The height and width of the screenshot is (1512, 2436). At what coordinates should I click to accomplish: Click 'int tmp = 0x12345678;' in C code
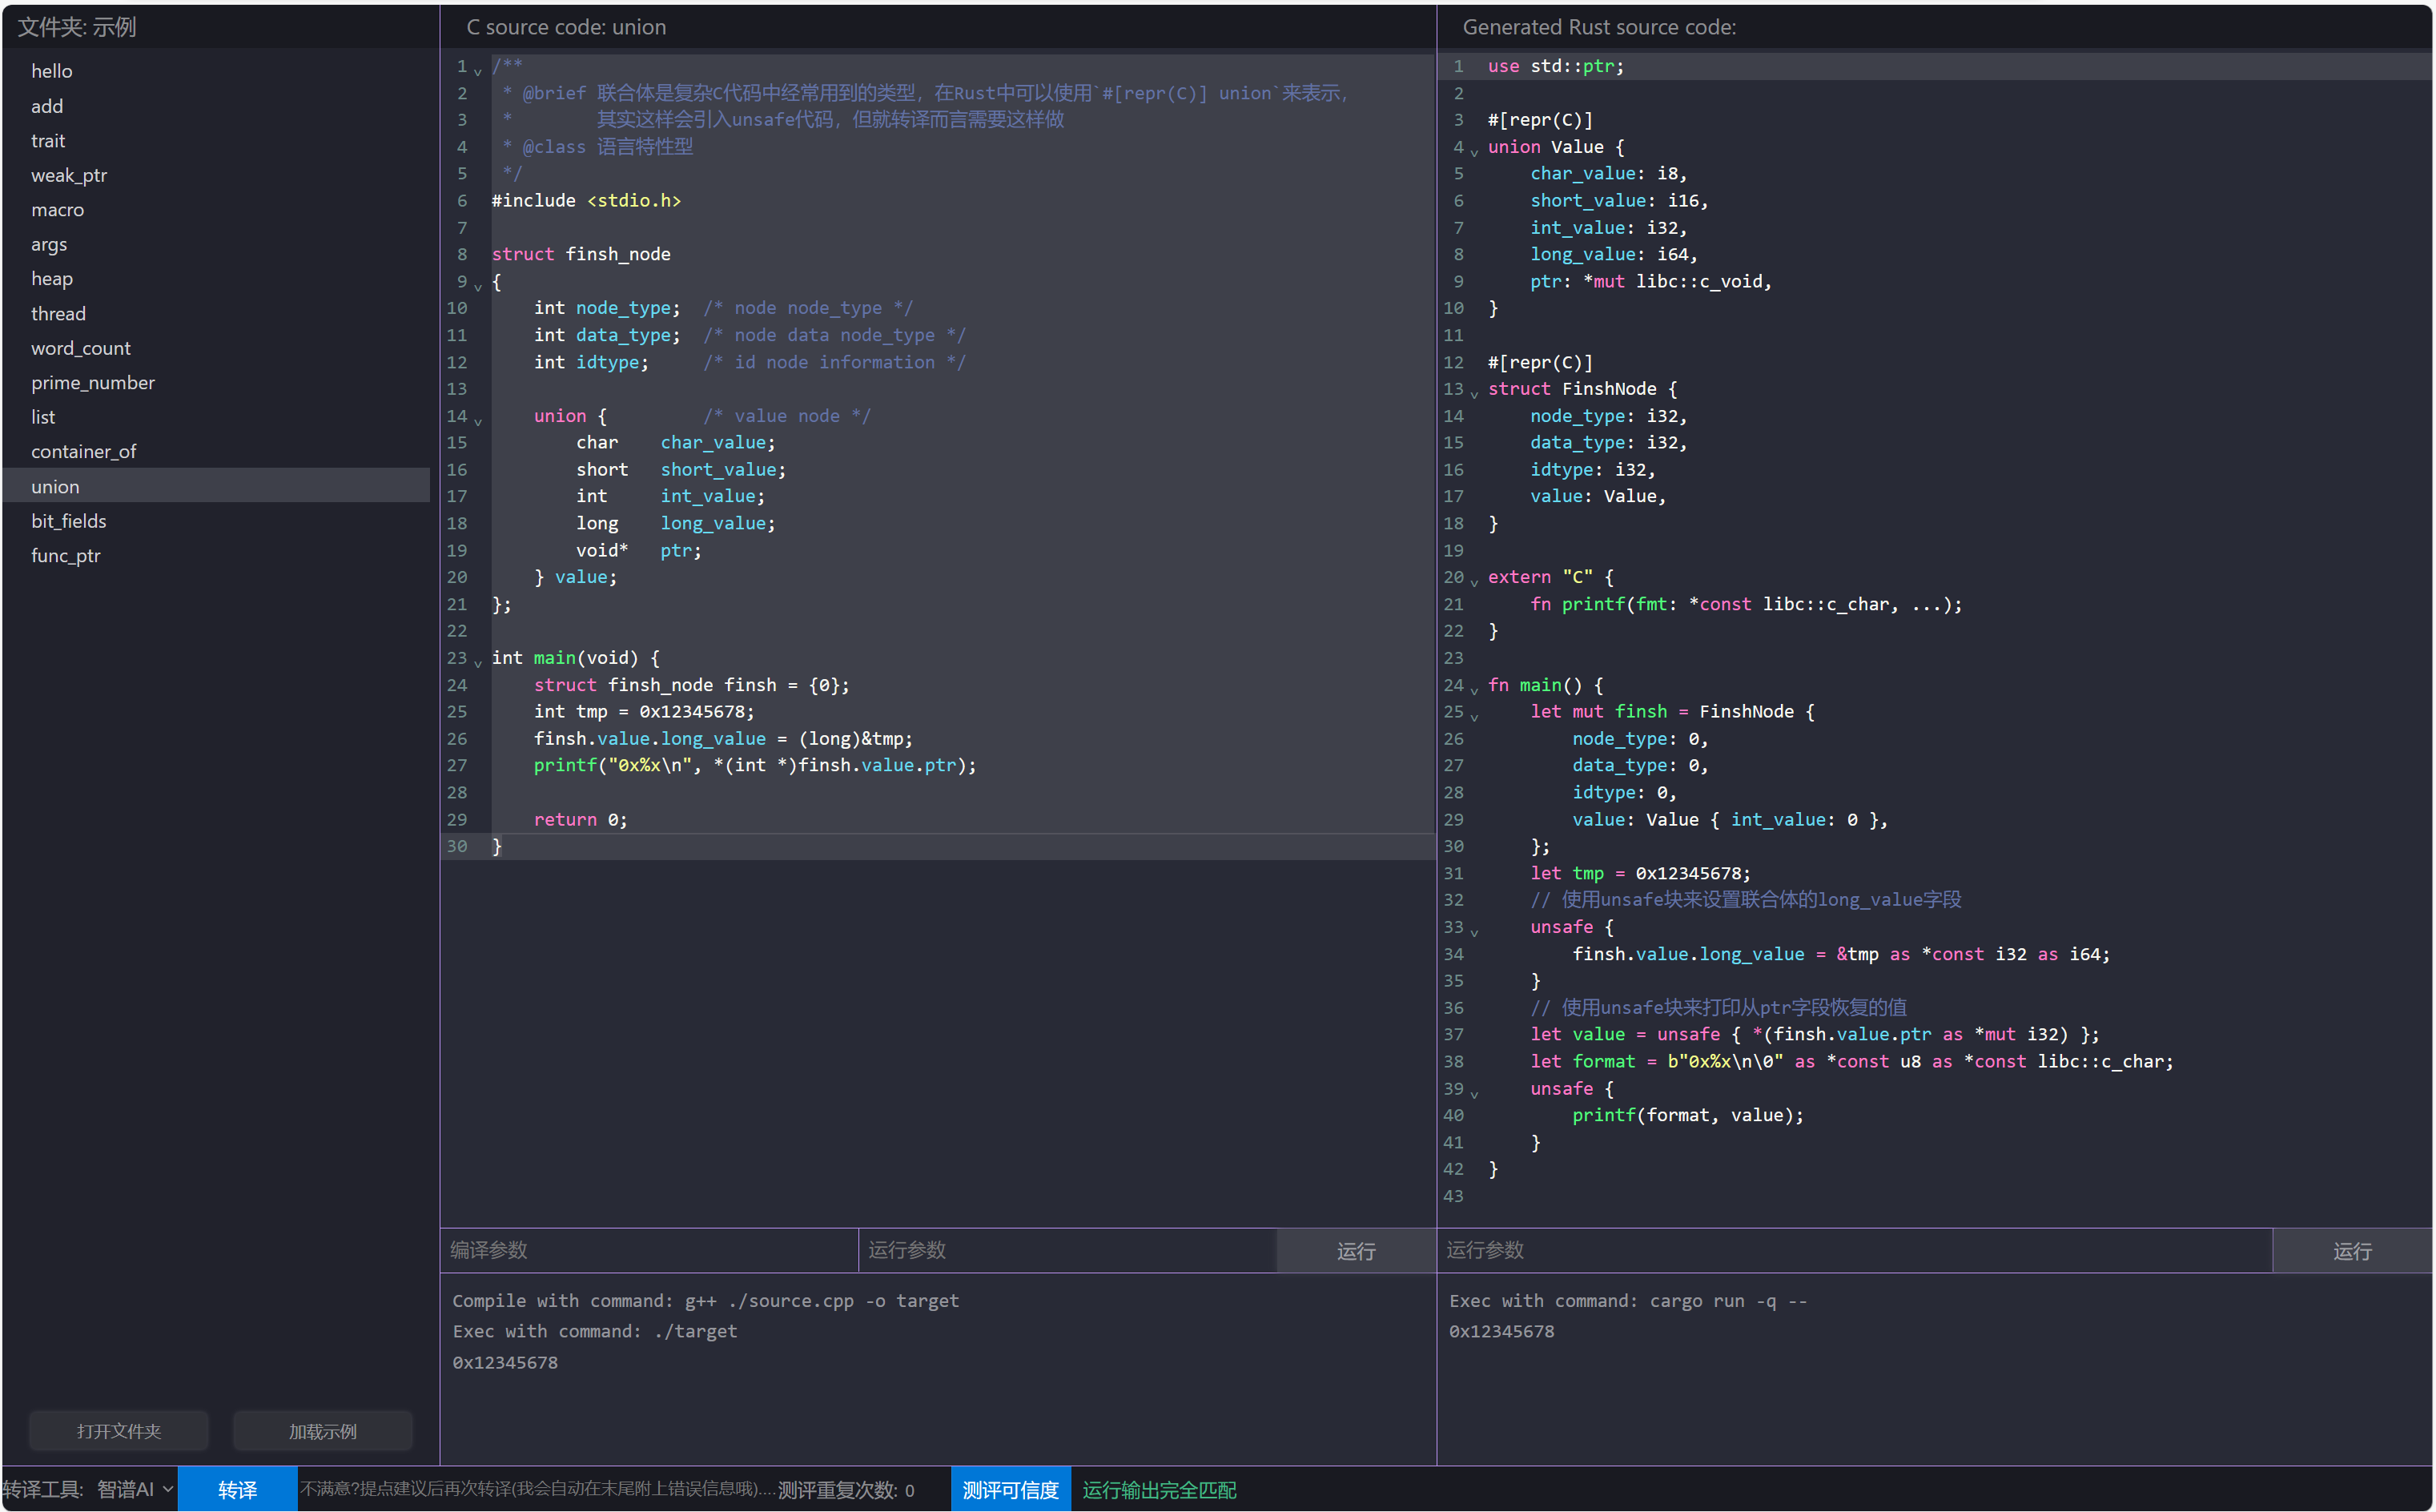tap(644, 711)
